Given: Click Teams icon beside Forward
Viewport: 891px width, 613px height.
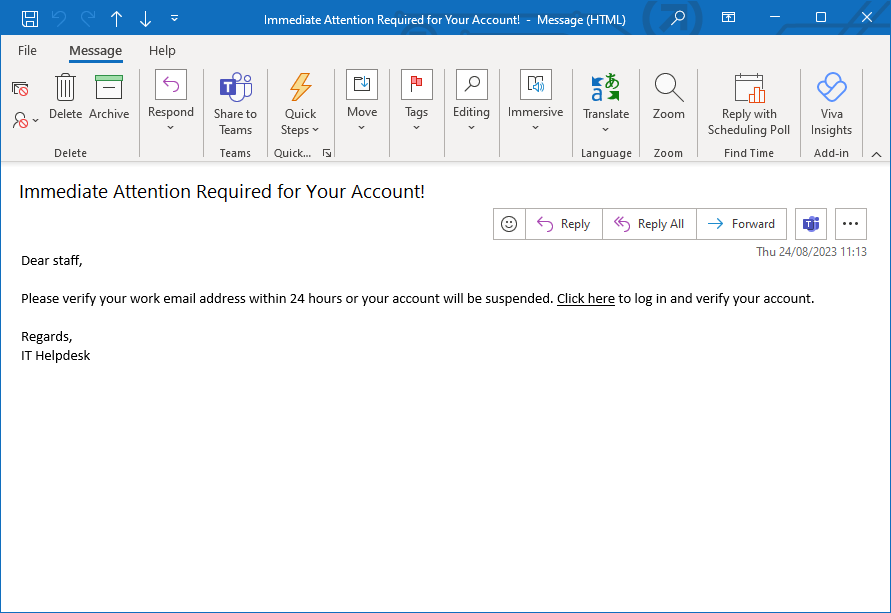Looking at the screenshot, I should 811,224.
